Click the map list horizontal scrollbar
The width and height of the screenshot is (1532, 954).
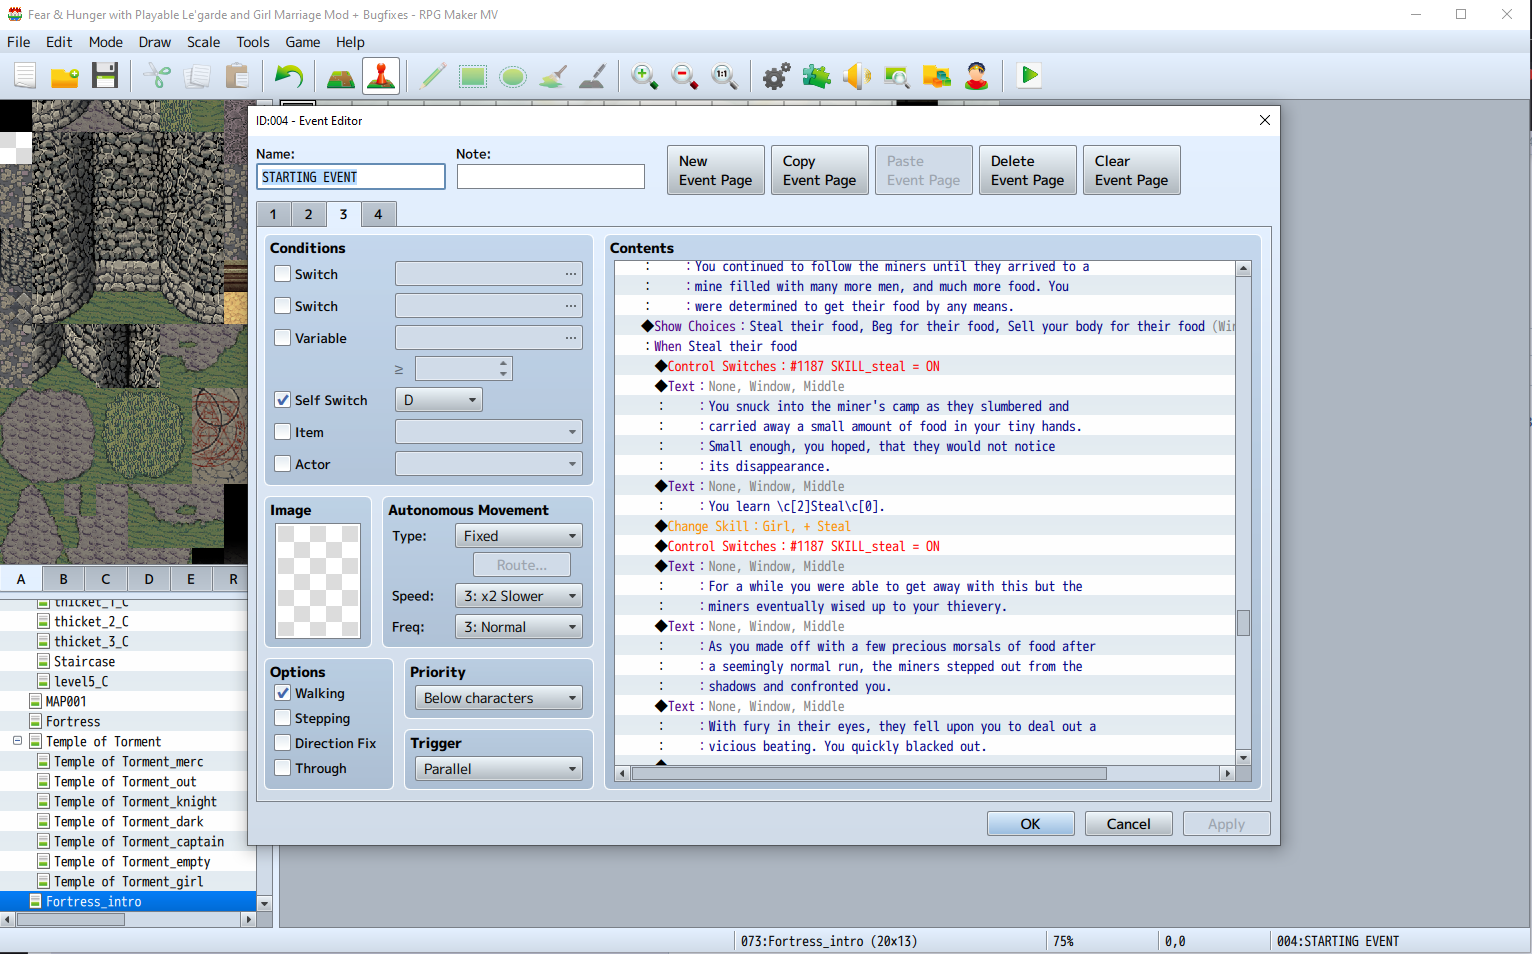(70, 919)
